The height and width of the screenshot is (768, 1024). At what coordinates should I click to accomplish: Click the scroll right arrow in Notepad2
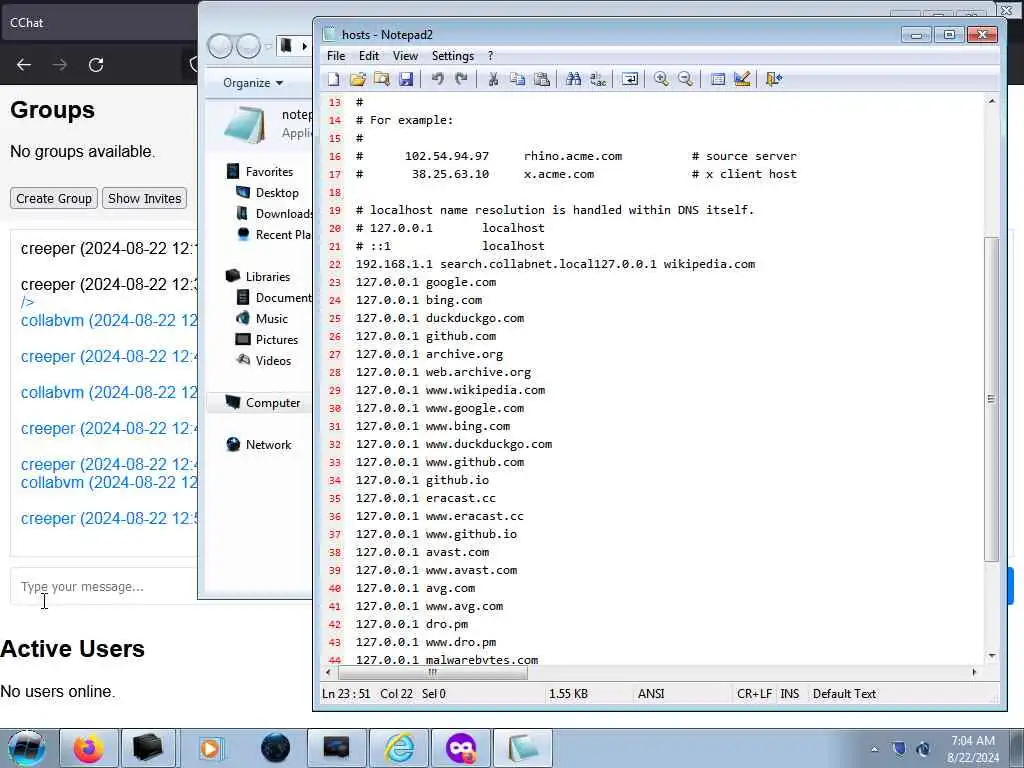(974, 672)
